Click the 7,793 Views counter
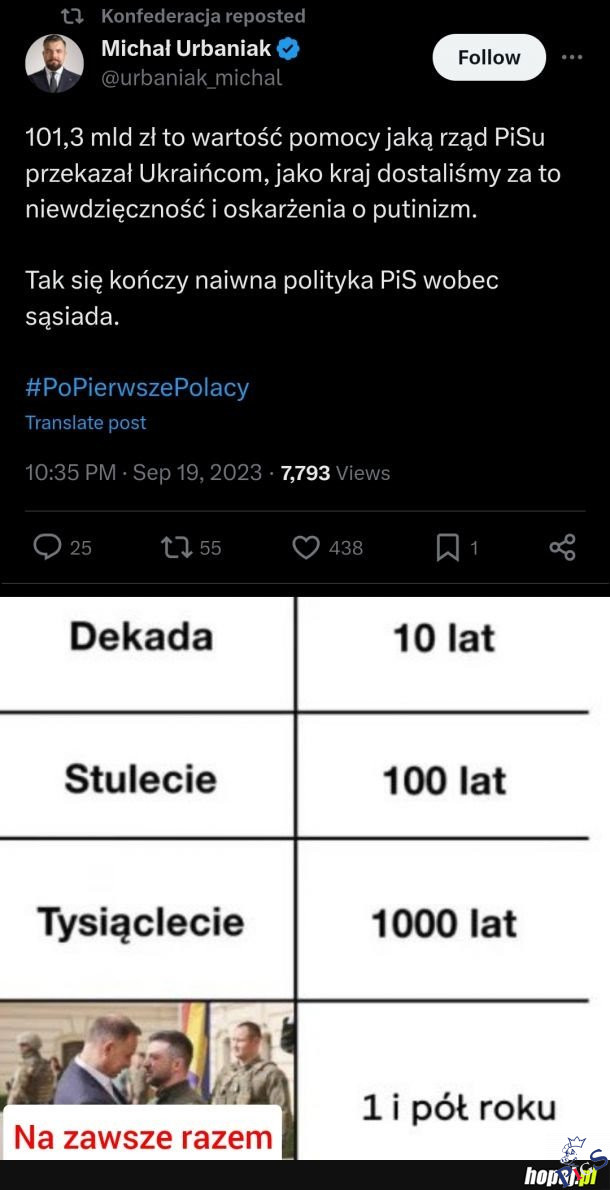Viewport: 610px width, 1190px height. pos(335,473)
